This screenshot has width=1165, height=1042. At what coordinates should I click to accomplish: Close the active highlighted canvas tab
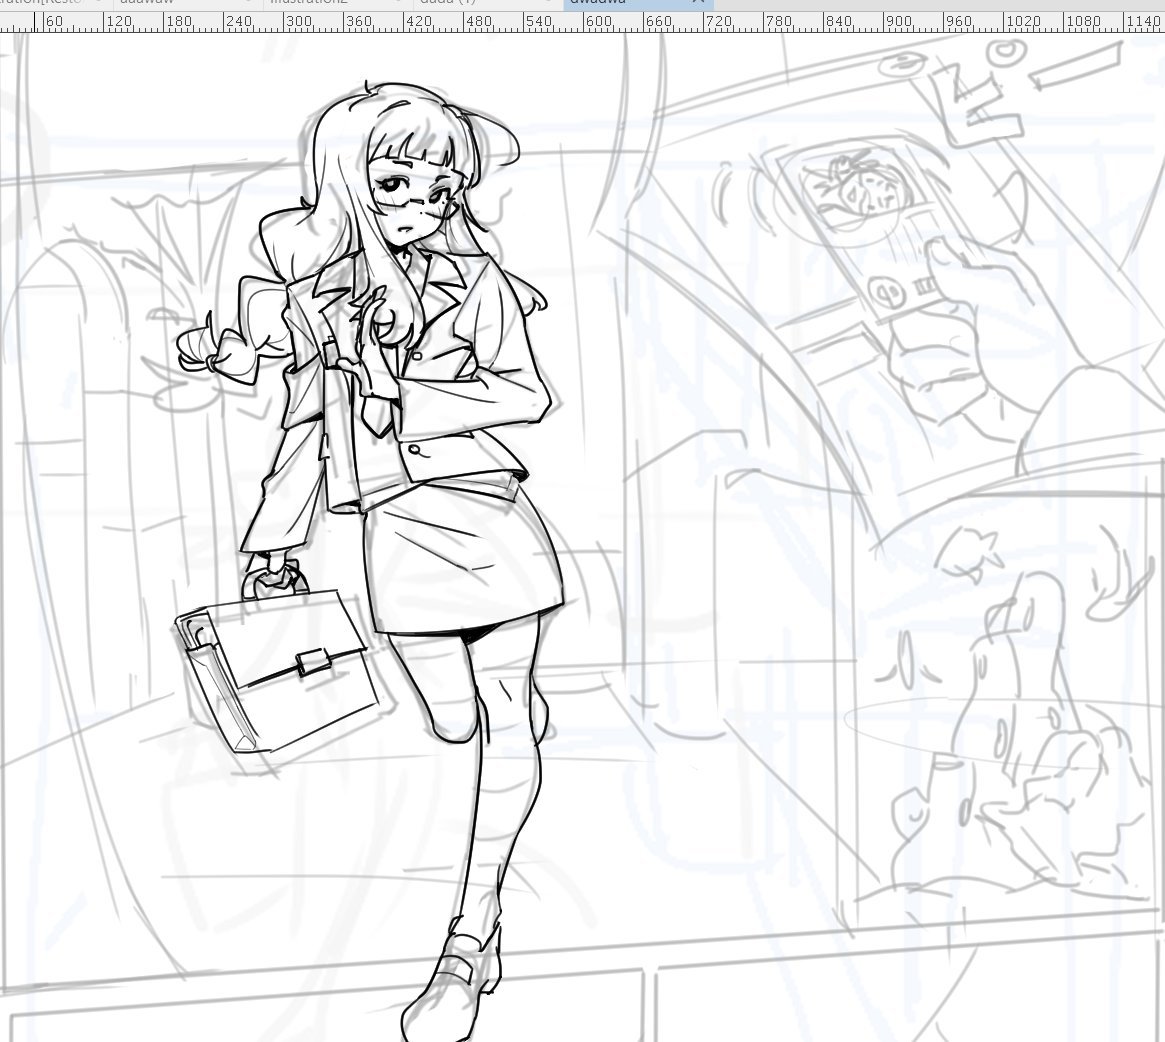pyautogui.click(x=698, y=2)
